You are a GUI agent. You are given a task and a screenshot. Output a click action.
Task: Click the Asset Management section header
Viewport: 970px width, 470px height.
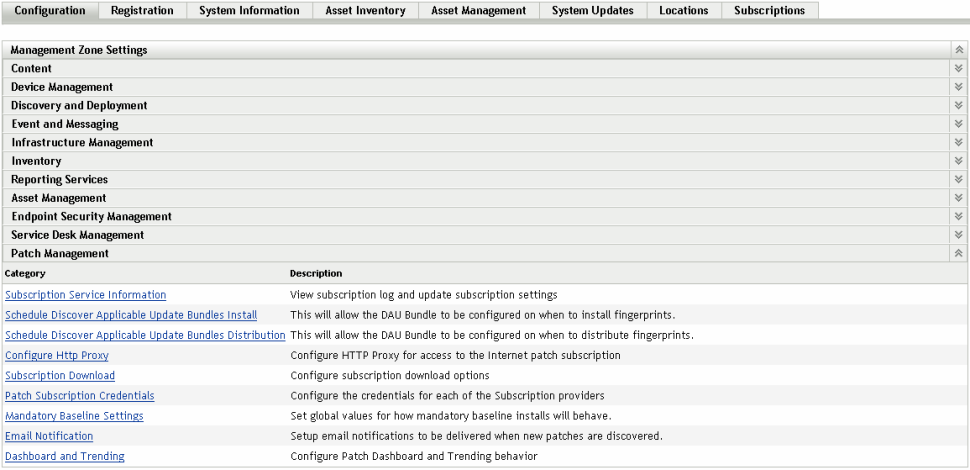(59, 198)
